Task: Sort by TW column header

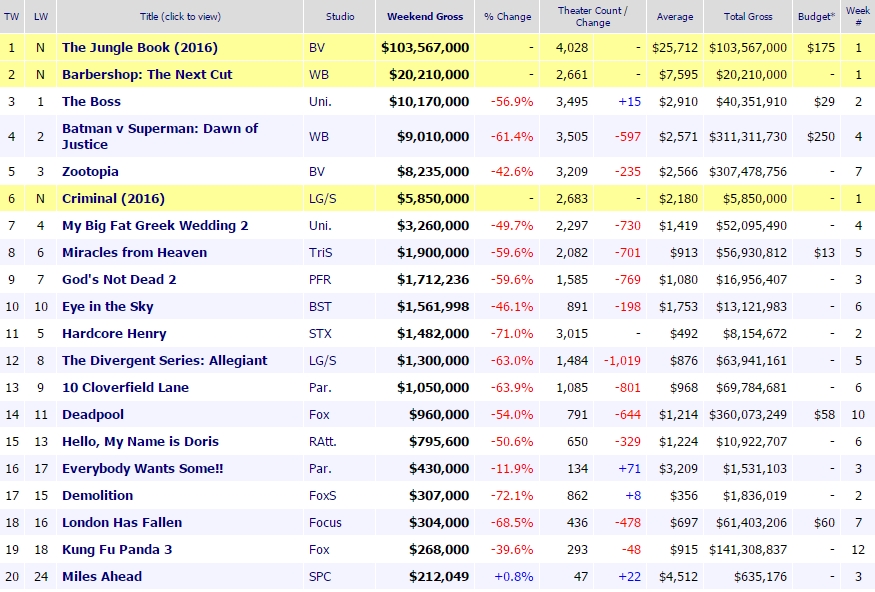Action: pos(11,17)
